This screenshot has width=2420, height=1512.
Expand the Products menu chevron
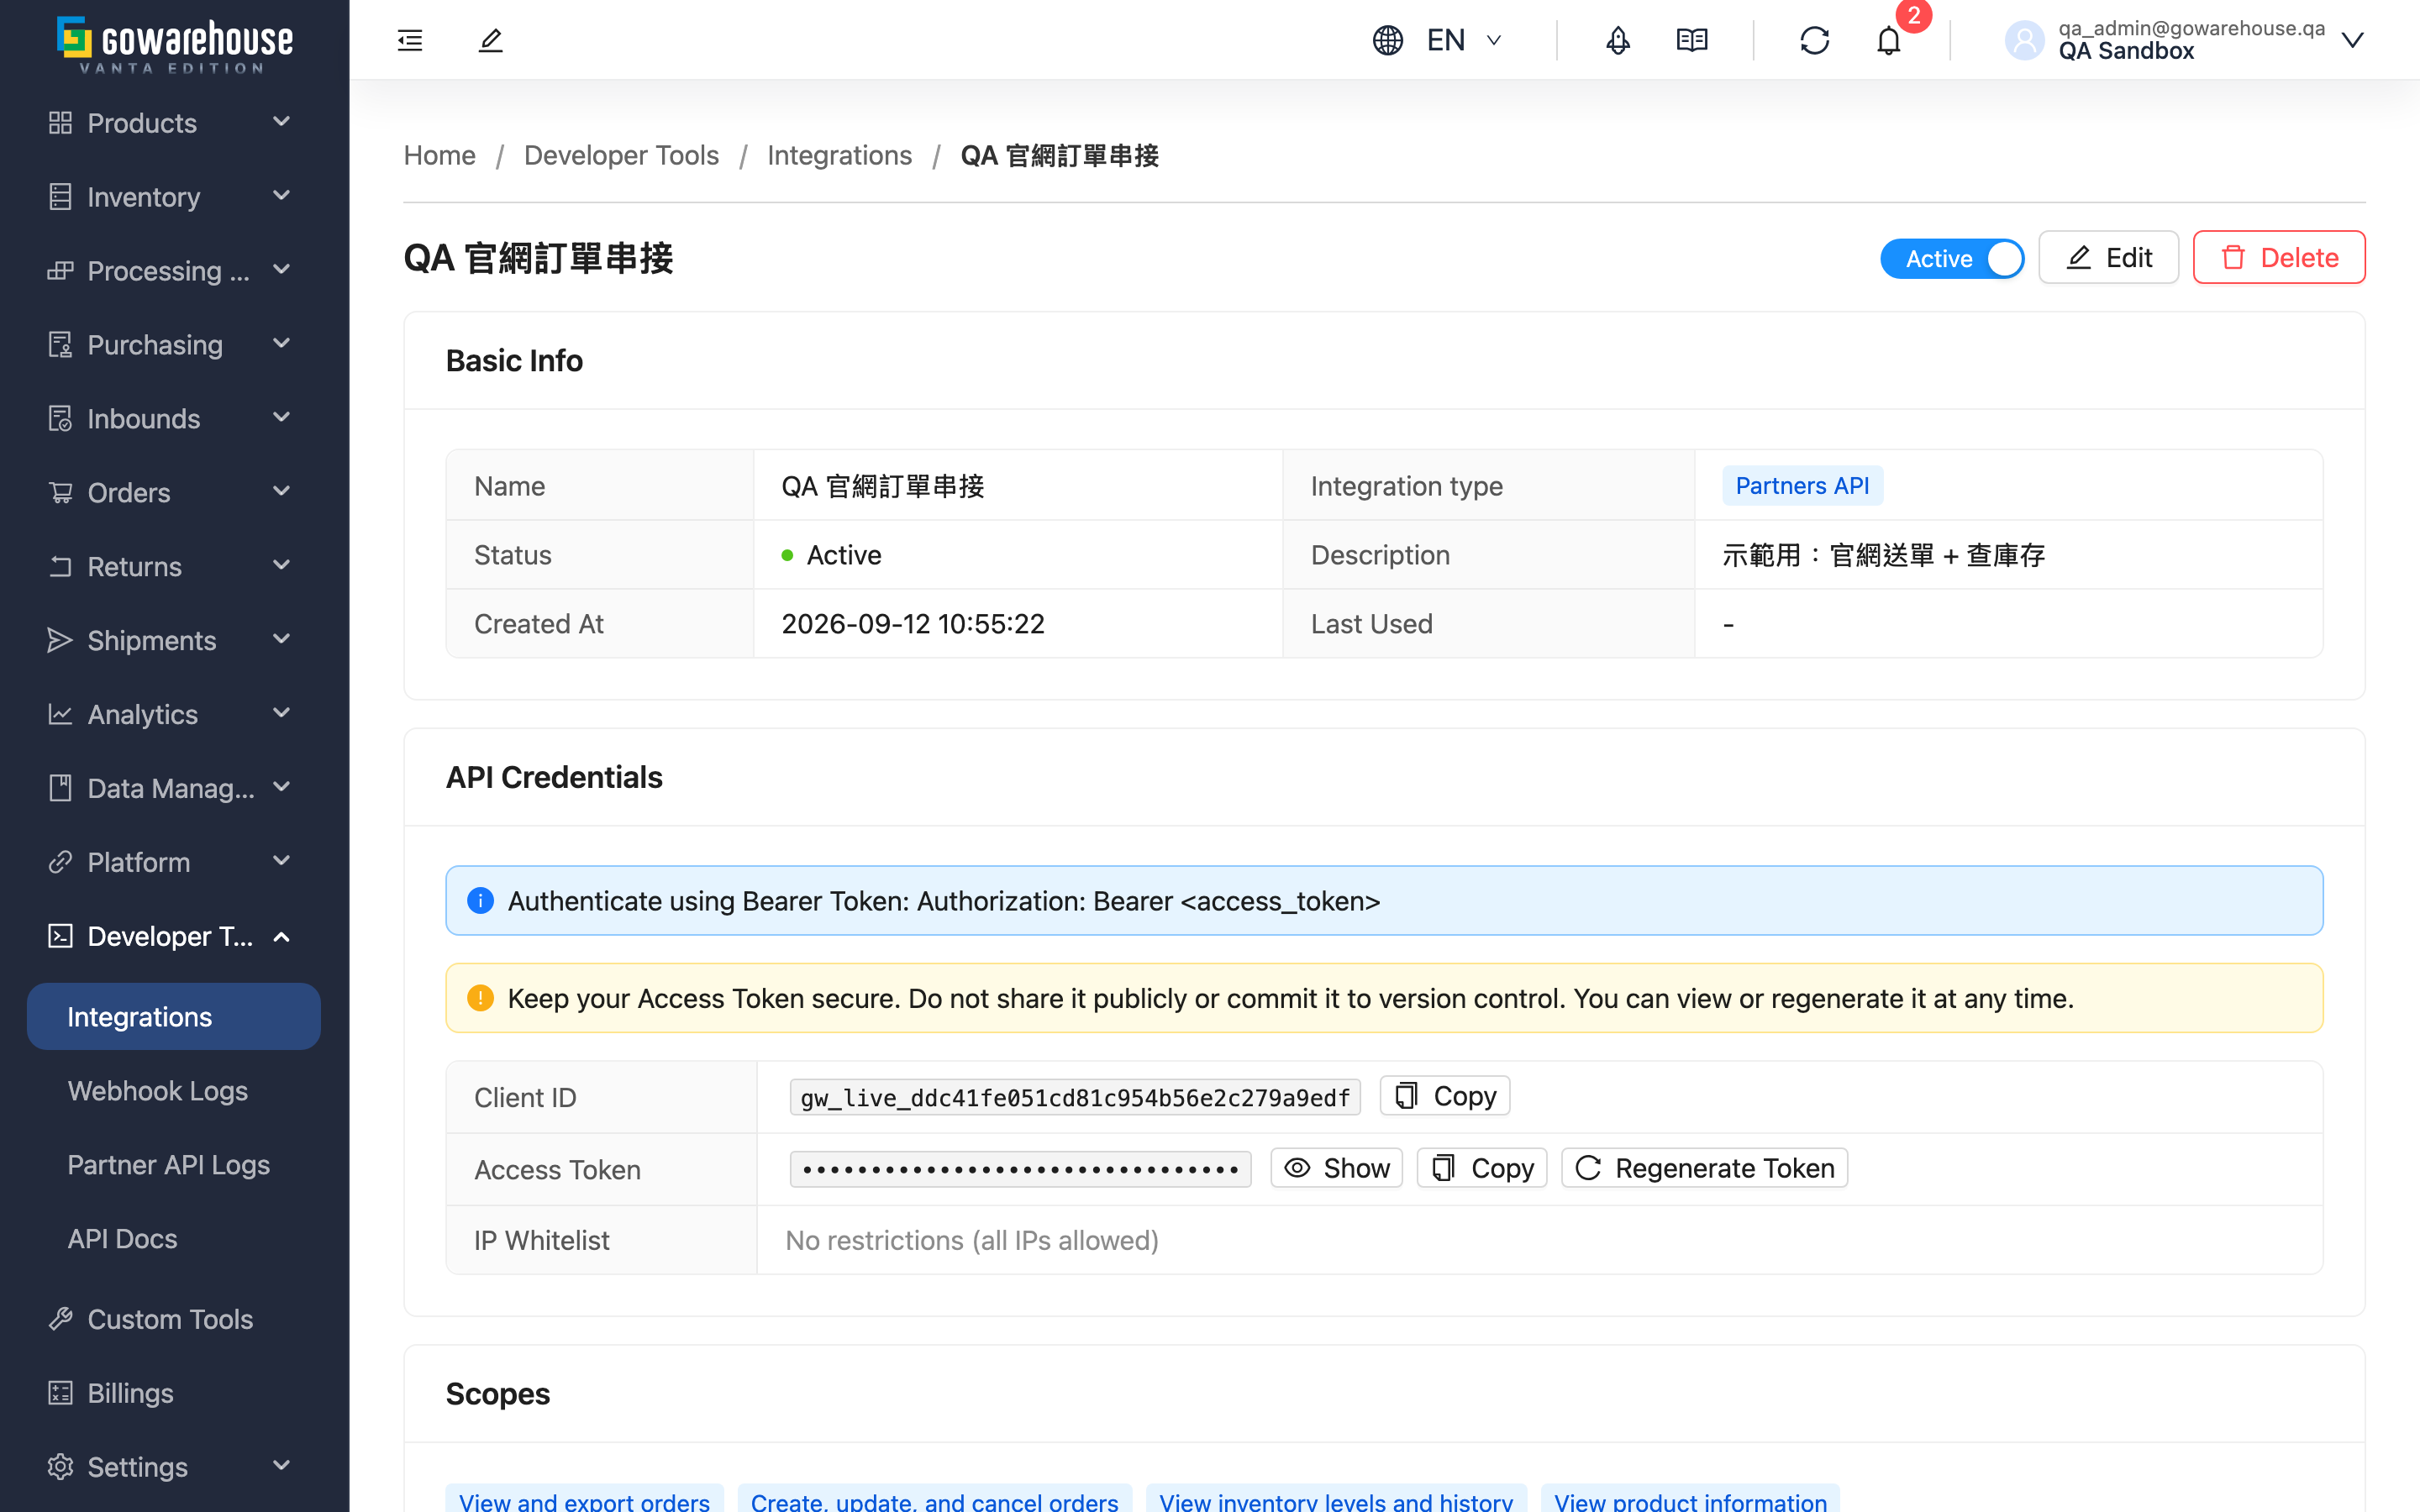coord(282,121)
